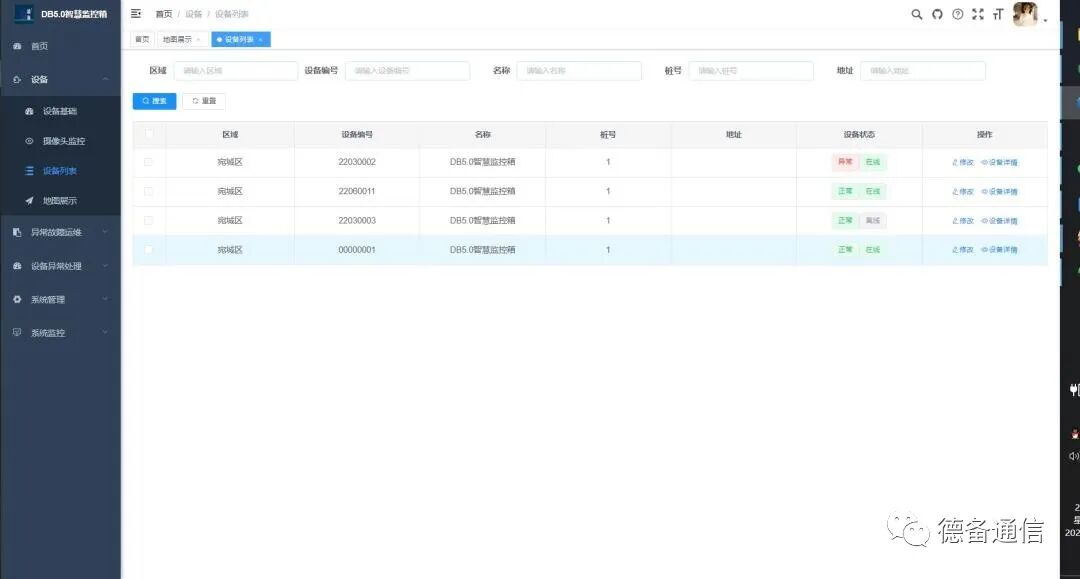Expand the 系统管理 sidebar menu

[61, 299]
